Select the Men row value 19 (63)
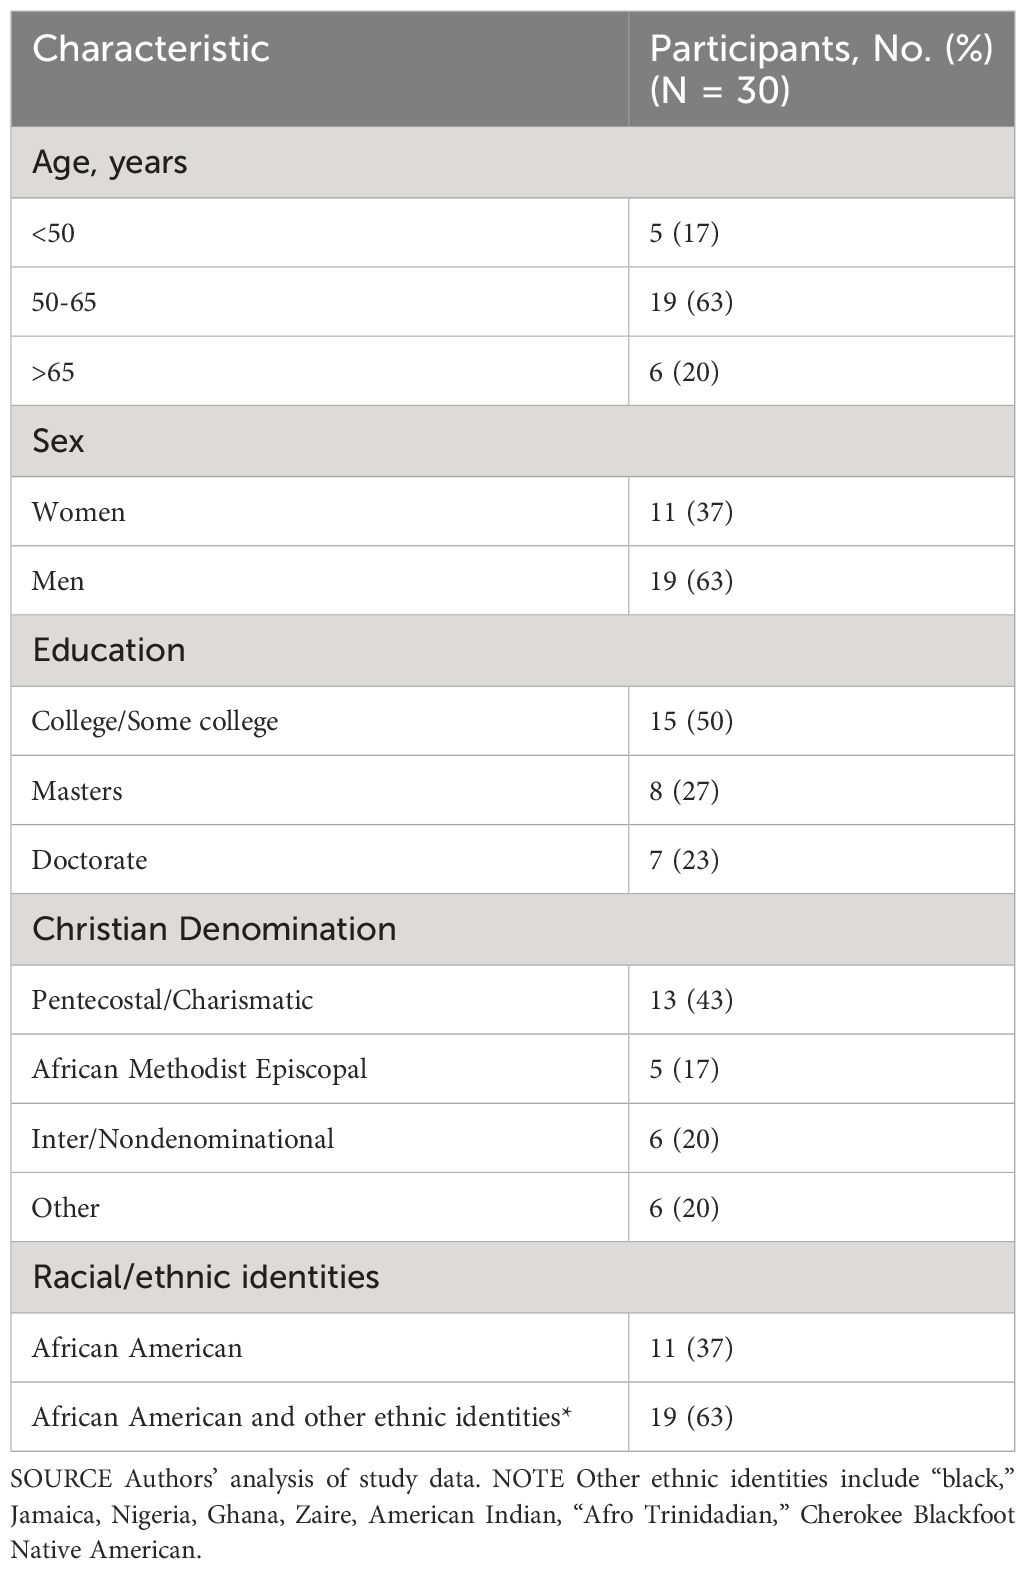 pos(691,581)
